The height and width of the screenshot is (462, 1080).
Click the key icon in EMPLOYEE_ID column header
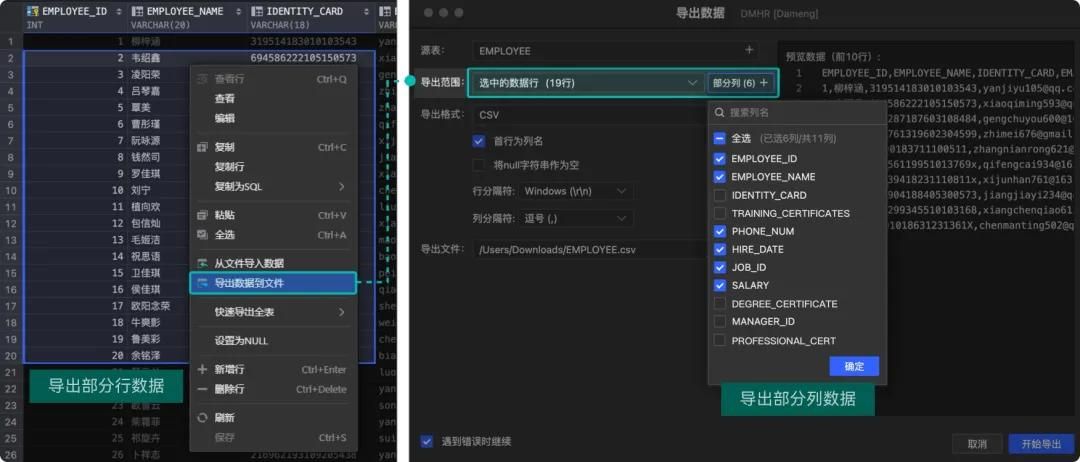point(32,12)
